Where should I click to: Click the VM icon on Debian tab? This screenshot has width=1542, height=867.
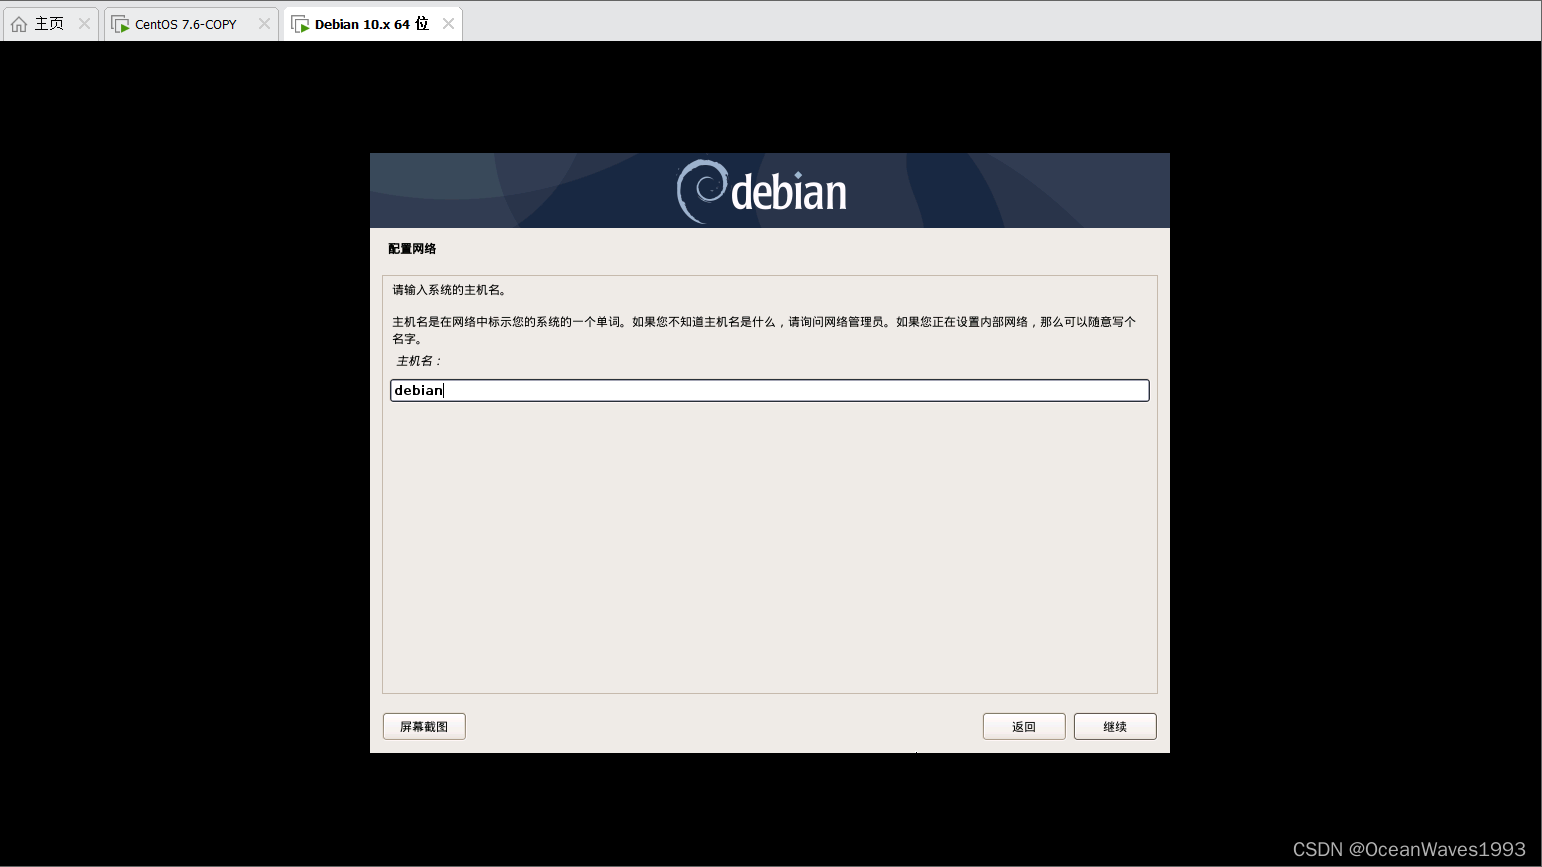(x=300, y=24)
